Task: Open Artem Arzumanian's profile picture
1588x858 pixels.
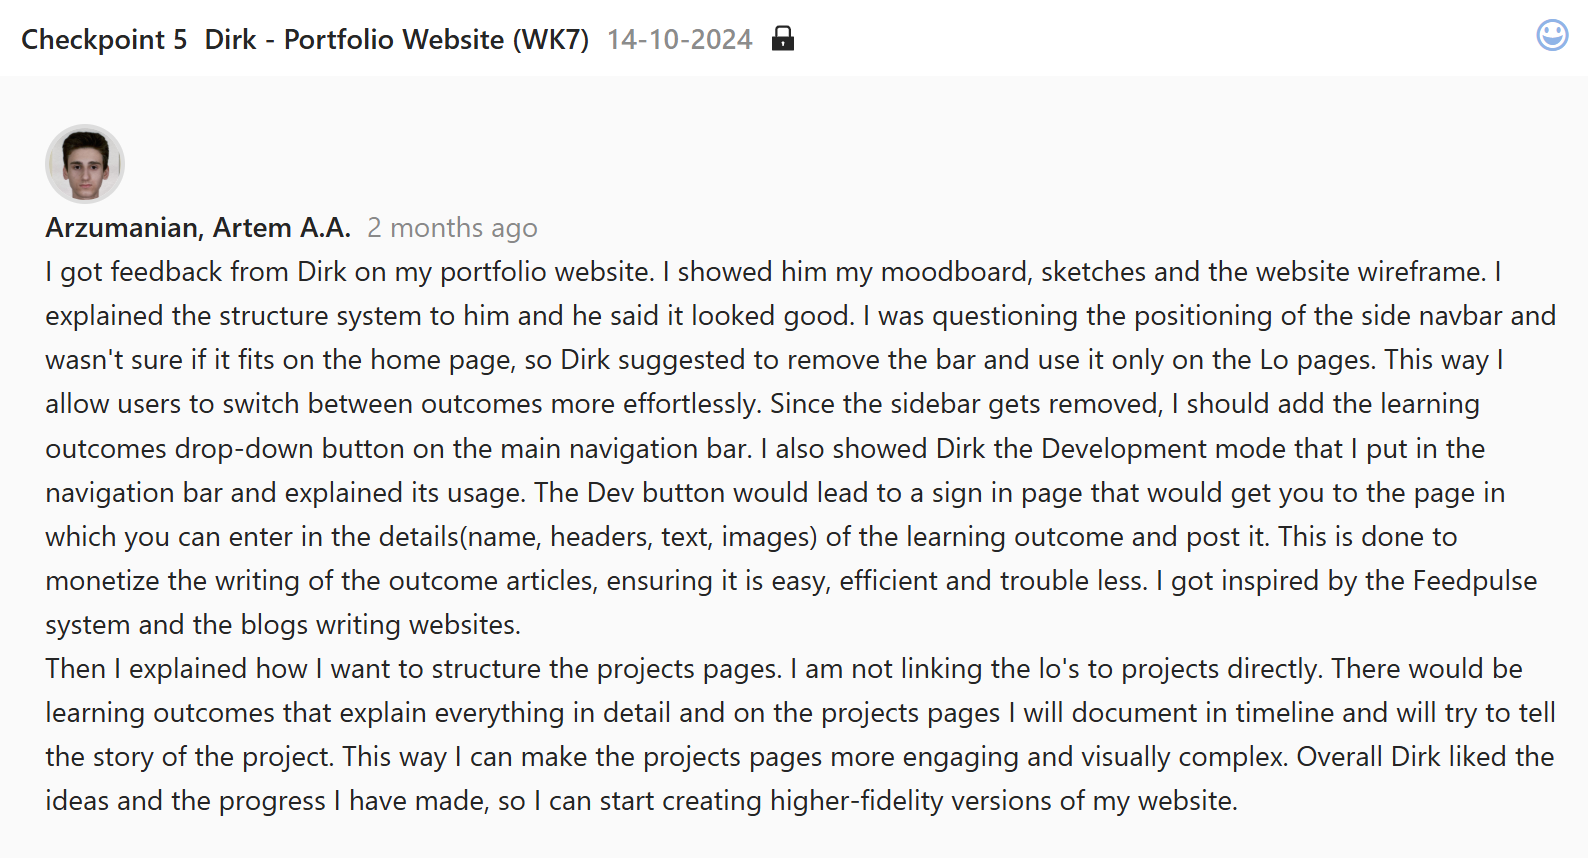Action: pyautogui.click(x=85, y=164)
